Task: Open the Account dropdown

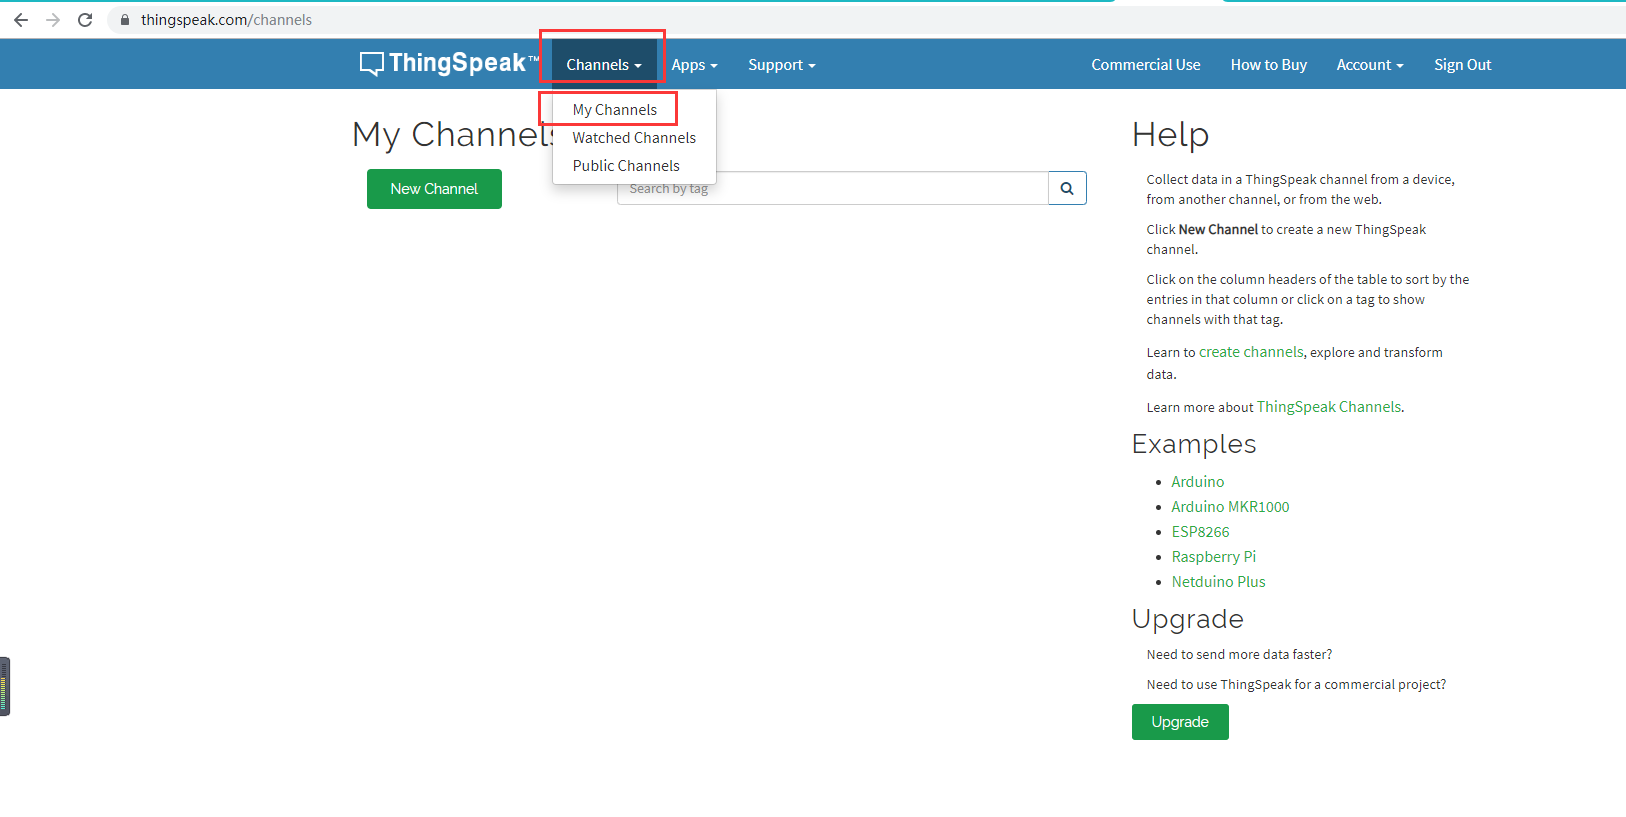Action: pyautogui.click(x=1370, y=65)
